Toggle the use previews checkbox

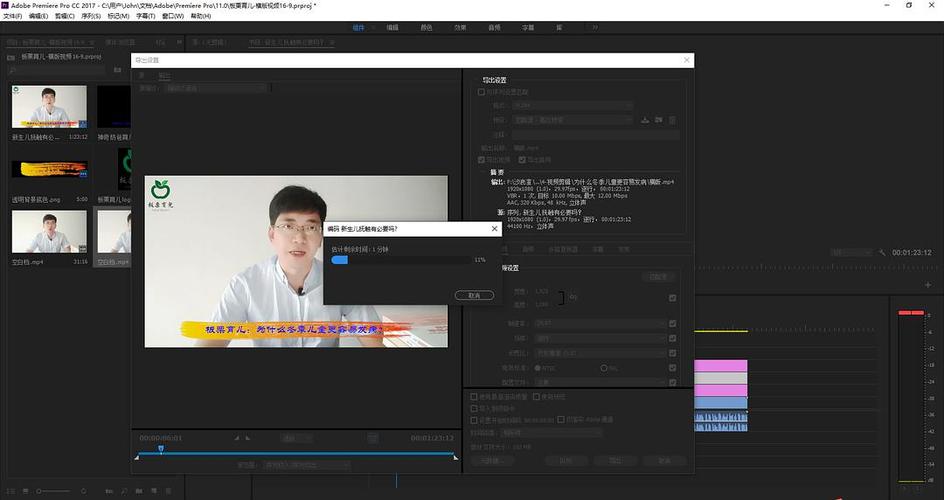536,397
